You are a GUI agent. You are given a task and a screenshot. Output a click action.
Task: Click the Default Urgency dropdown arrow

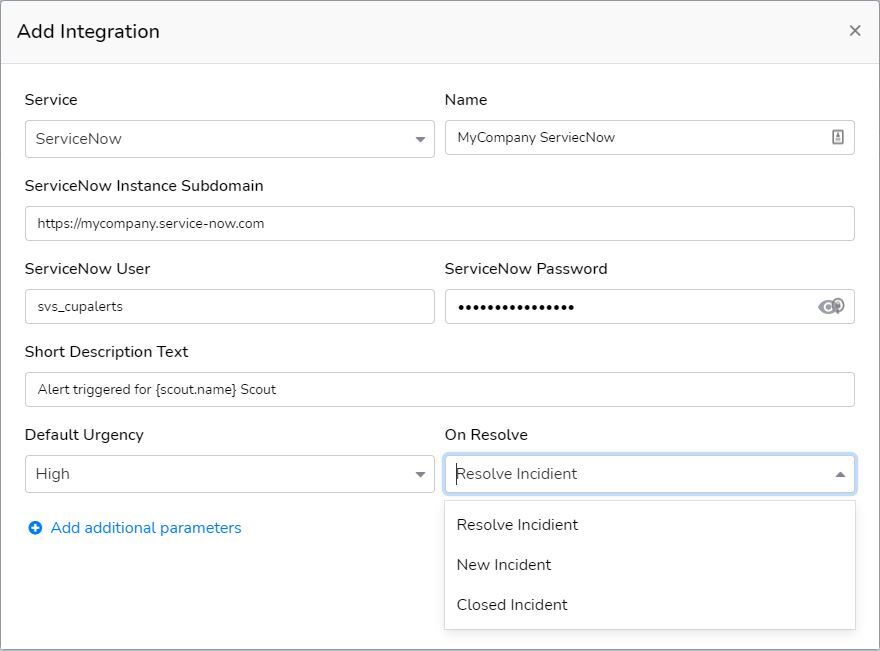coord(420,475)
